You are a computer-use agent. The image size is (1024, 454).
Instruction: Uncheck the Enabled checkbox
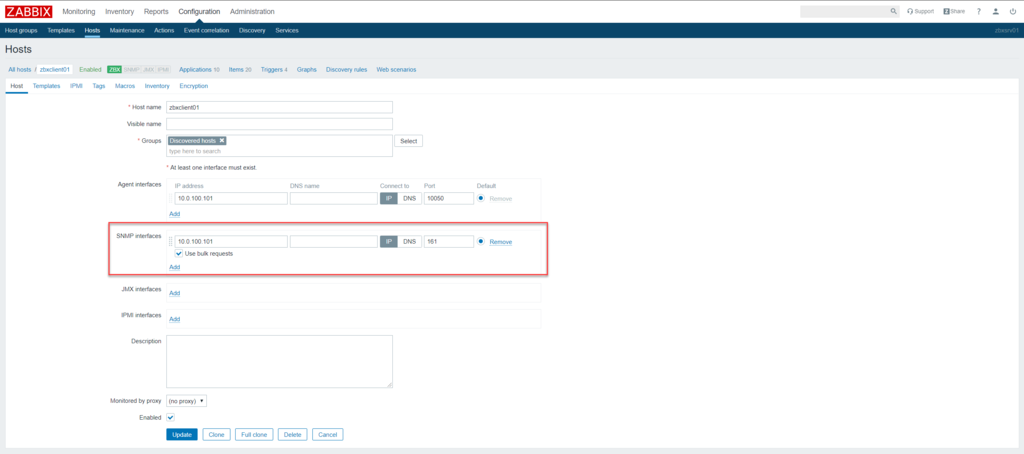170,417
